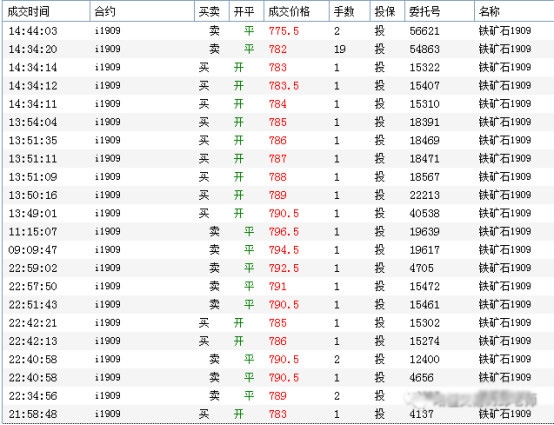Select the trade priced at 796.5
The image size is (554, 425).
(x=278, y=232)
